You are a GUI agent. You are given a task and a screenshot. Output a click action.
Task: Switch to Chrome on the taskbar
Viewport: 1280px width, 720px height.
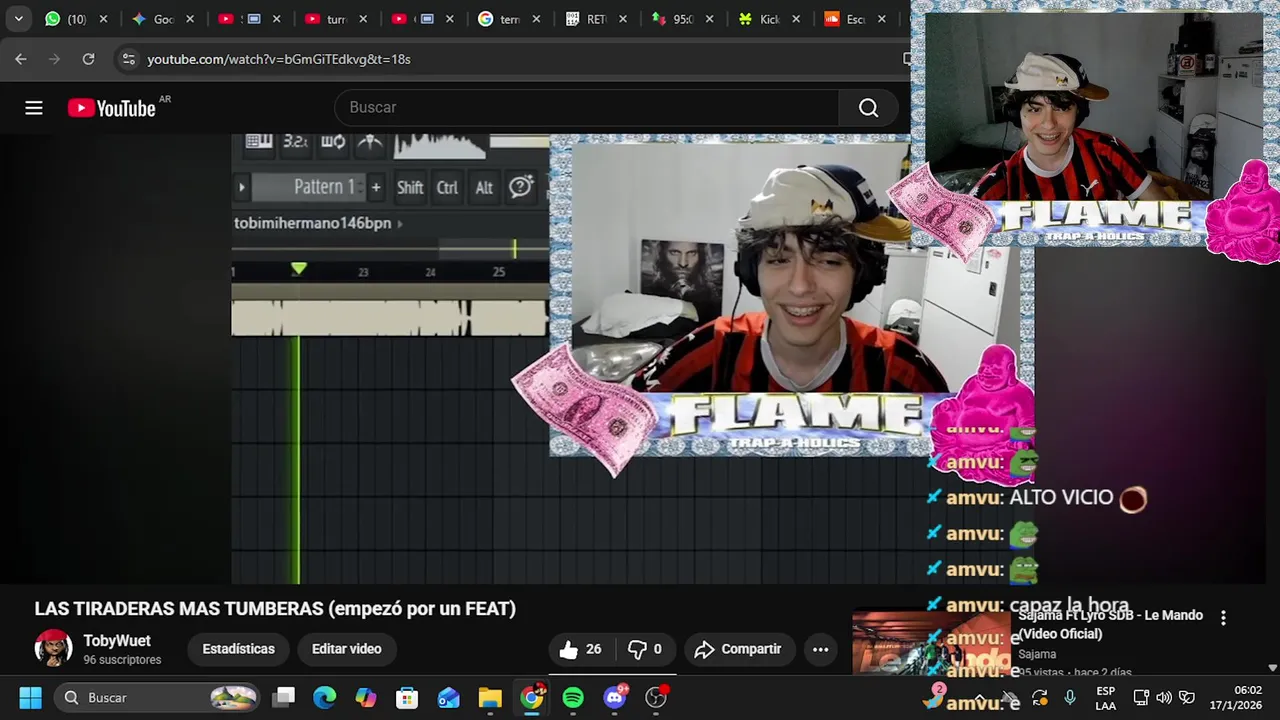(532, 698)
